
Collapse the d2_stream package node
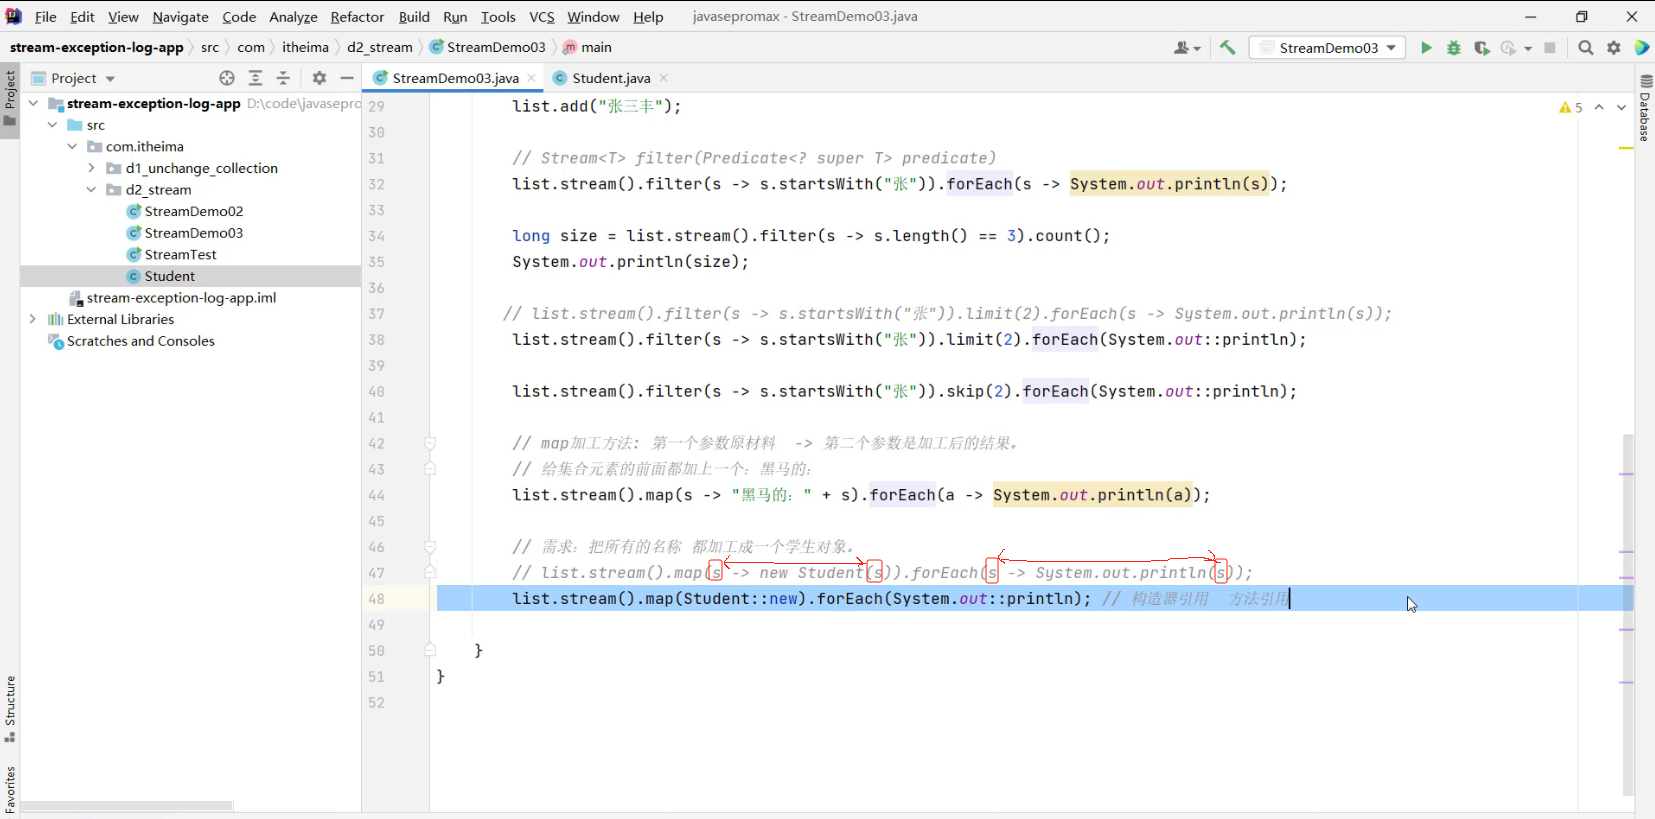(91, 190)
